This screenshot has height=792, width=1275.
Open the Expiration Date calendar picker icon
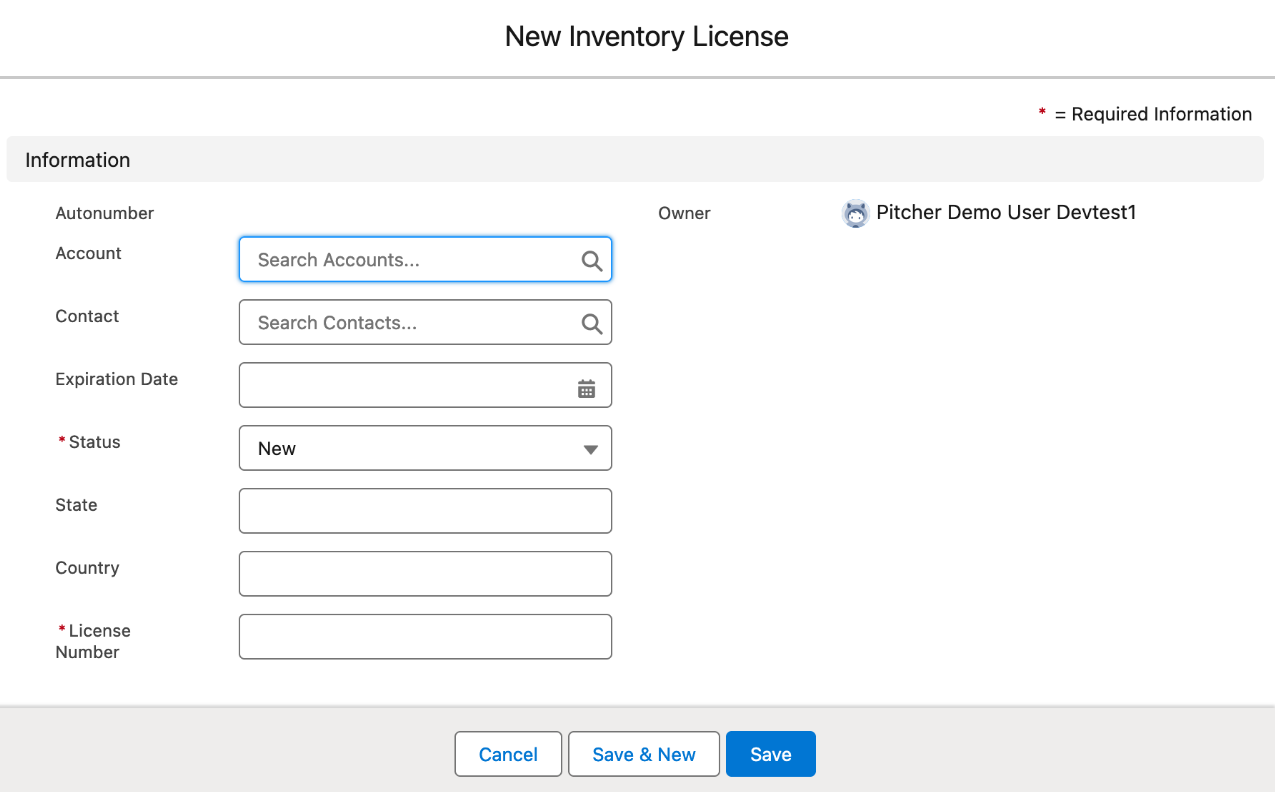pos(587,389)
